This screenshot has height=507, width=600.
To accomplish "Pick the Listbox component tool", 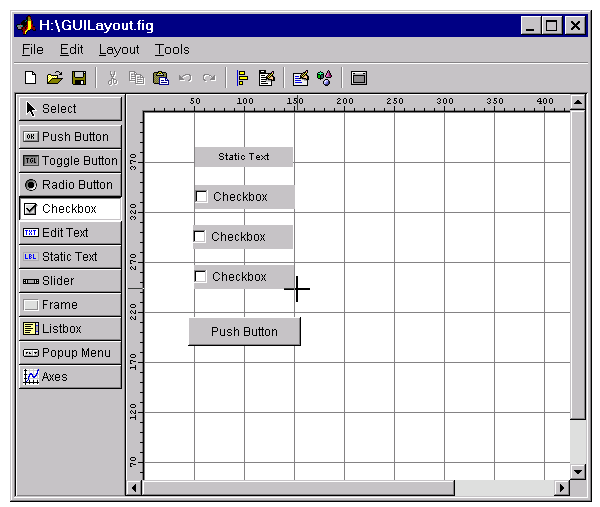I will pos(70,329).
